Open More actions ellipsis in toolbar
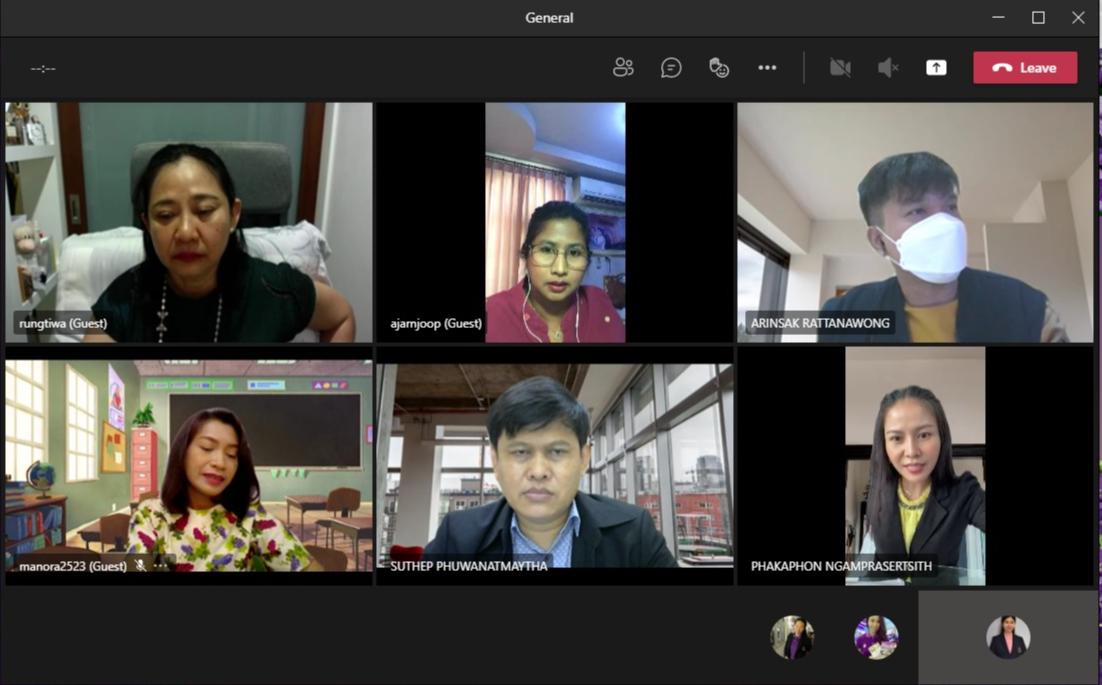1102x685 pixels. tap(767, 67)
